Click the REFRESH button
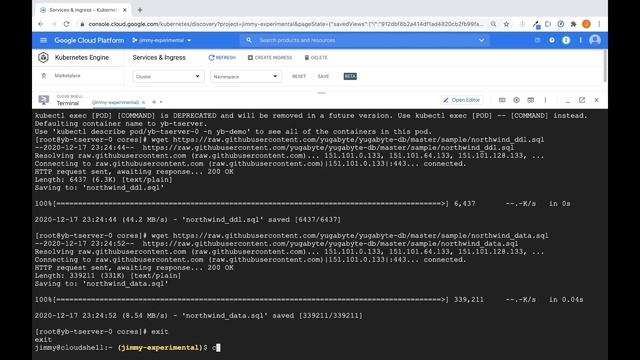This screenshot has height=360, width=640. pyautogui.click(x=222, y=58)
